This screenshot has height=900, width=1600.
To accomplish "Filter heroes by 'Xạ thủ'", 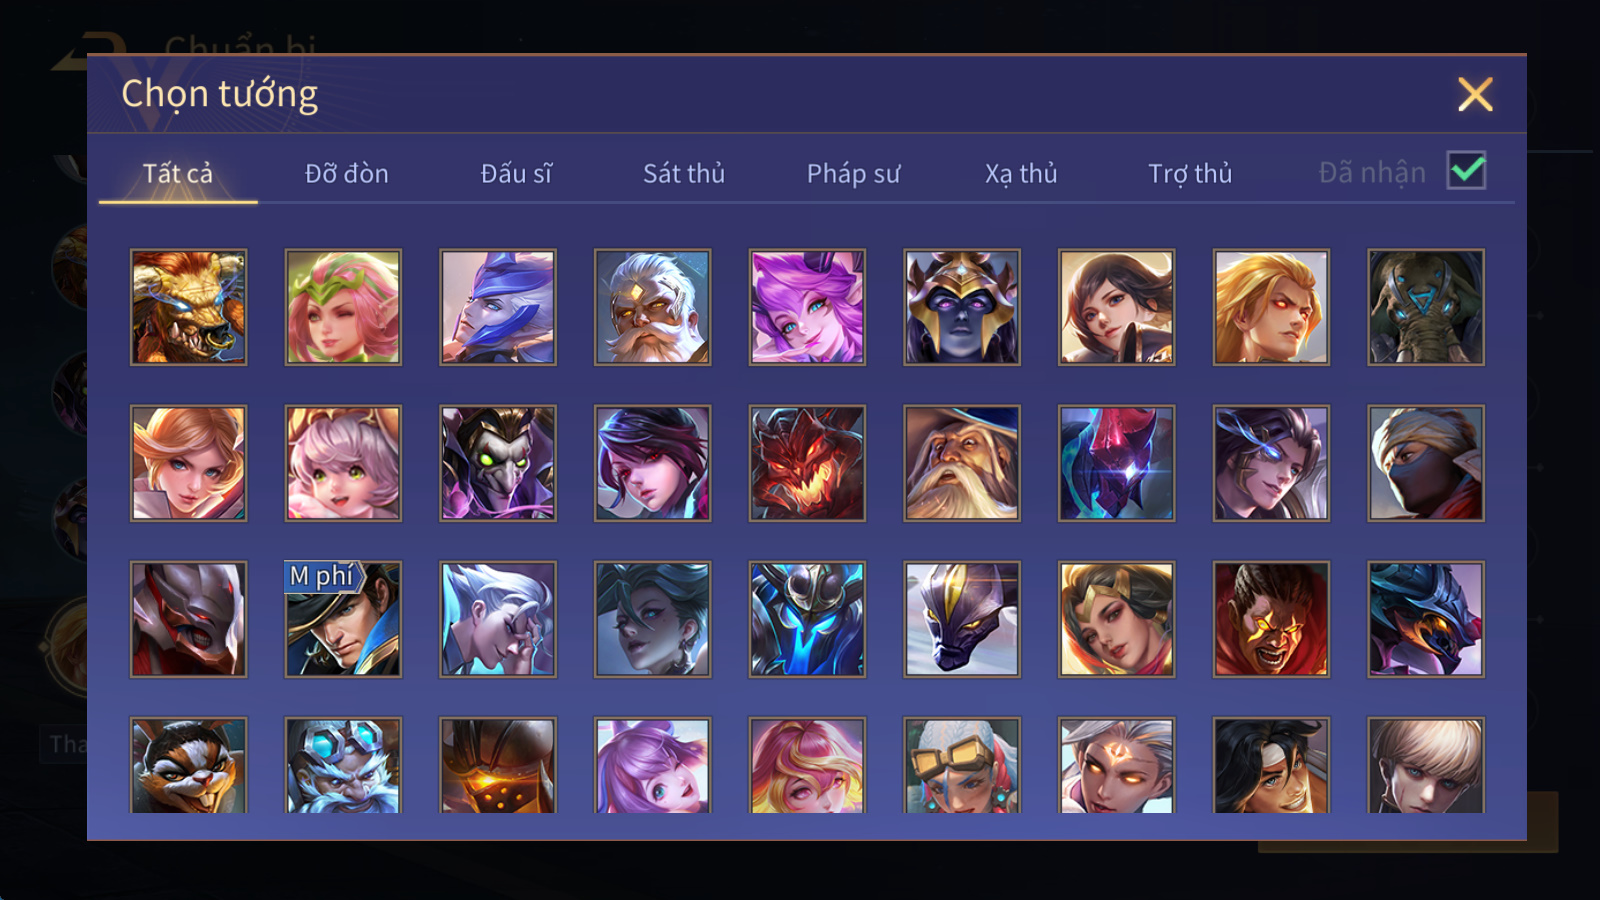I will coord(1021,174).
